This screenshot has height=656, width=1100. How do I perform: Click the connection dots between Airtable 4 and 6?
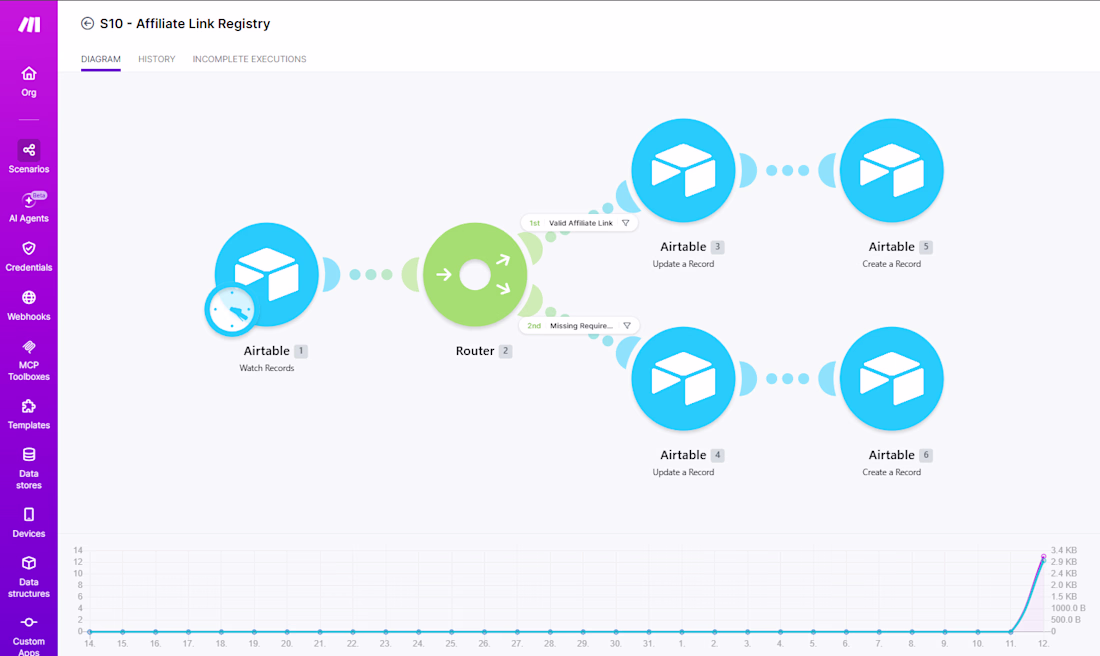[x=787, y=379]
